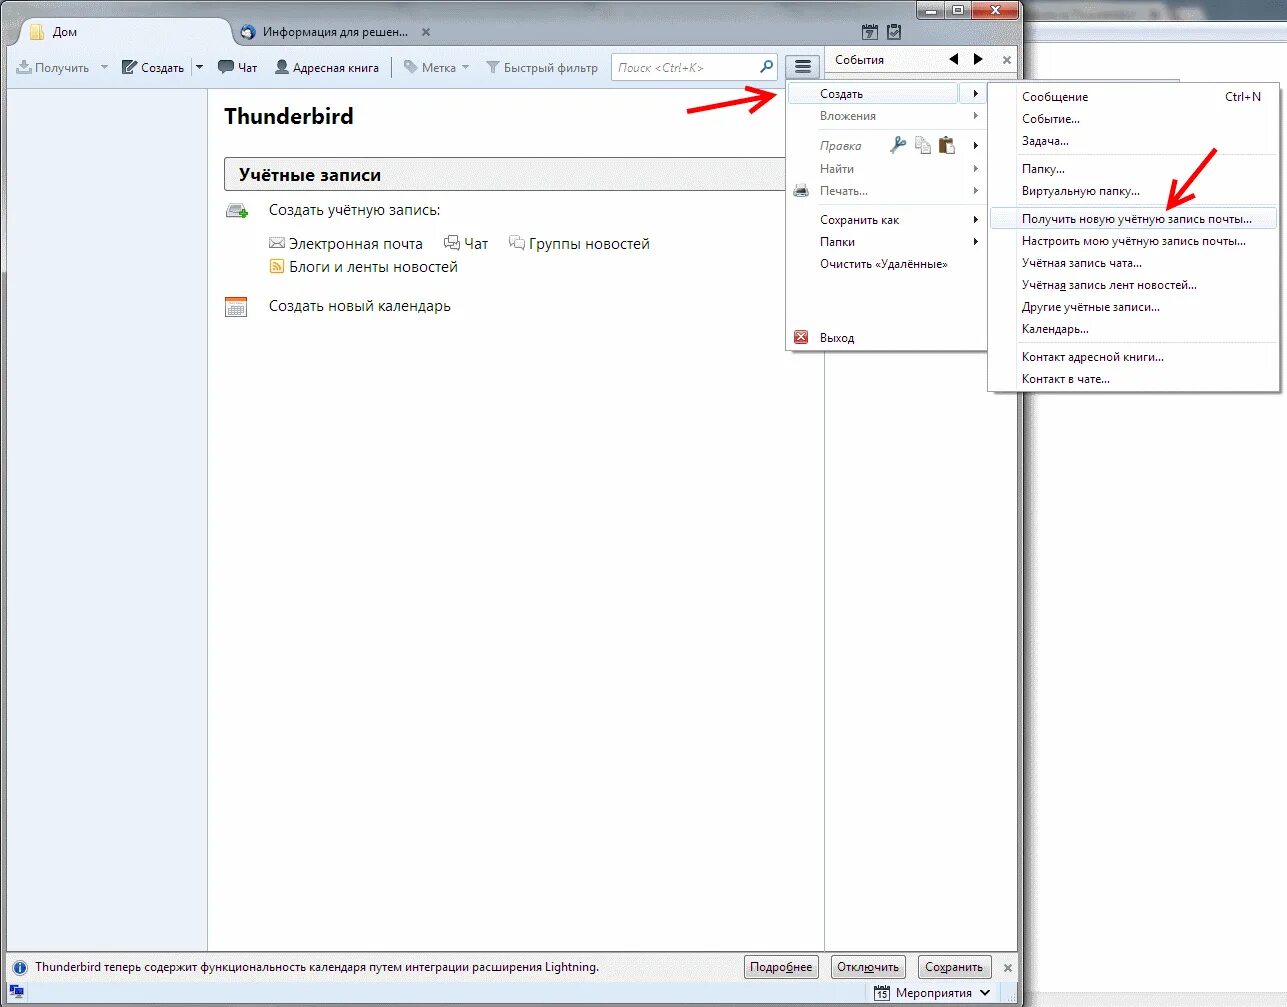Click the tasks tab icon in the tab bar
This screenshot has width=1287, height=1007.
click(894, 32)
